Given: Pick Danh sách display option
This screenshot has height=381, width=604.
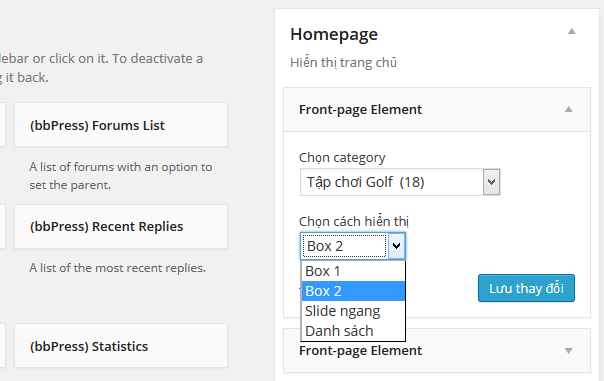Looking at the screenshot, I should (x=353, y=331).
